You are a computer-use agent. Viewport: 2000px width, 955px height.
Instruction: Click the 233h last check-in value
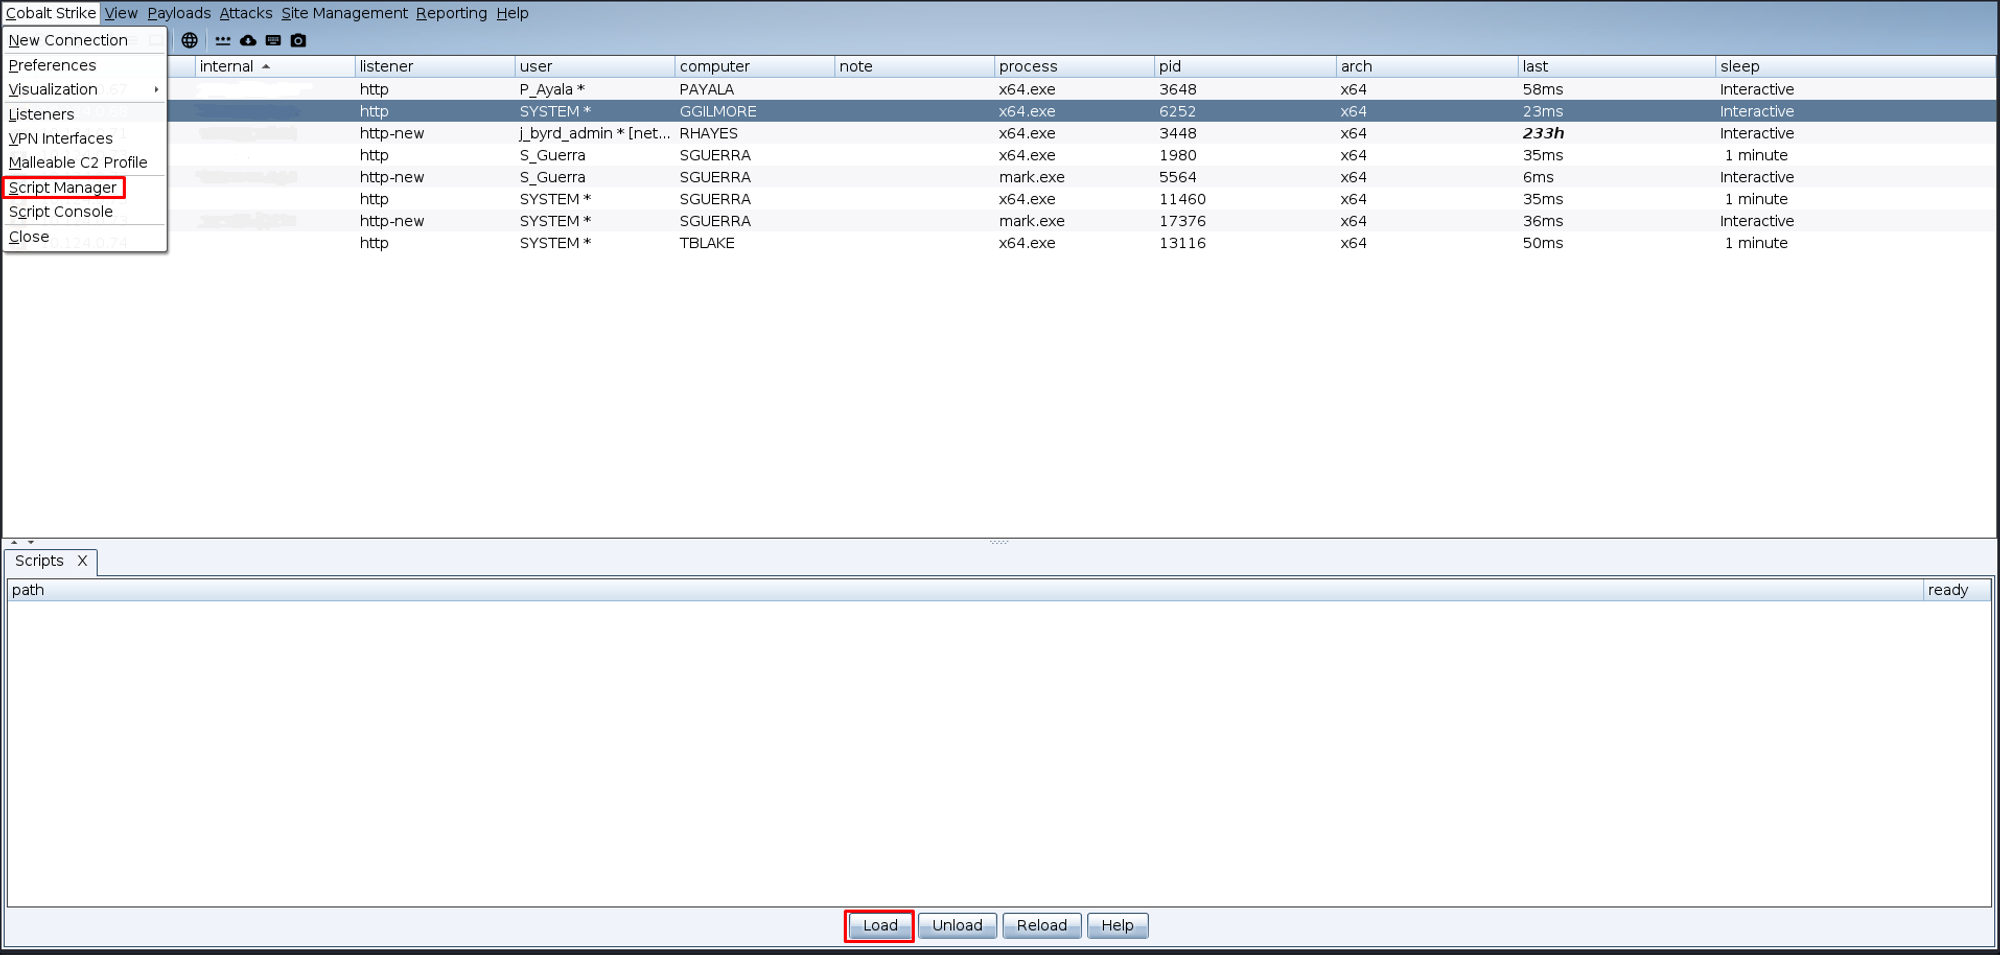pos(1543,133)
